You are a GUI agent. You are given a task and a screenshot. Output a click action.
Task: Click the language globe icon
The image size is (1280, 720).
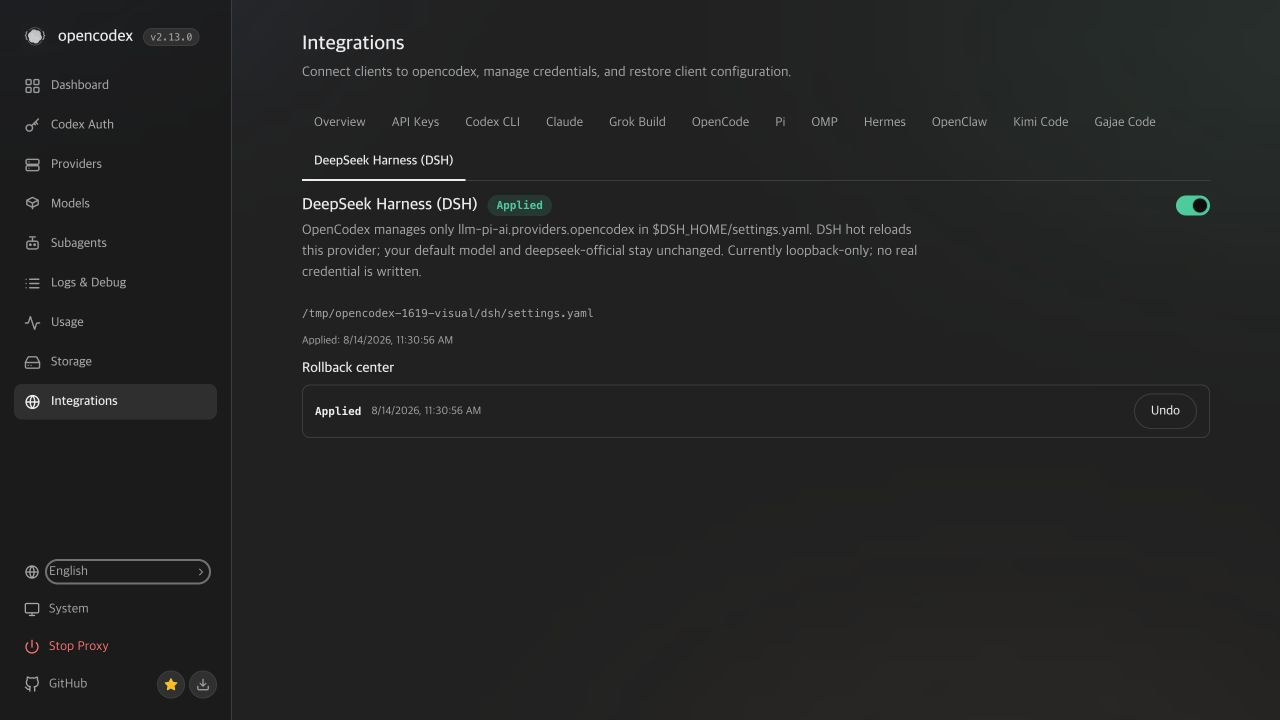(32, 572)
